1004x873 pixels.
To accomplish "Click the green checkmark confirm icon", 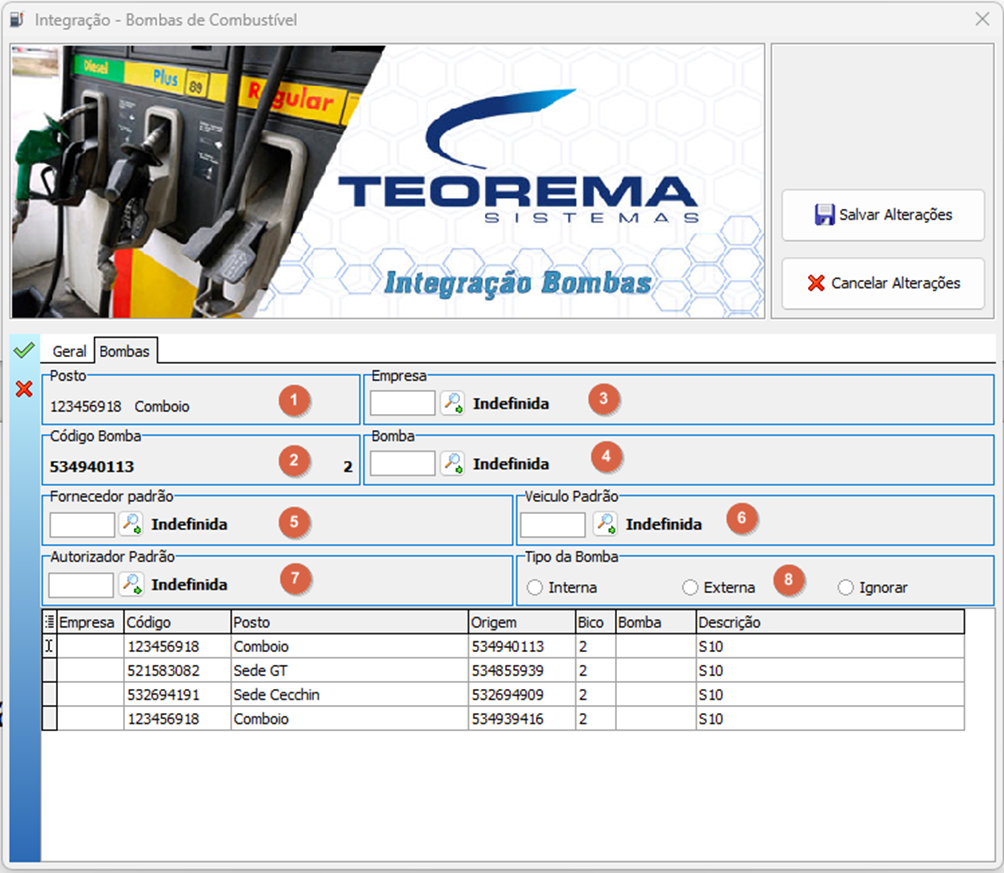I will click(24, 350).
